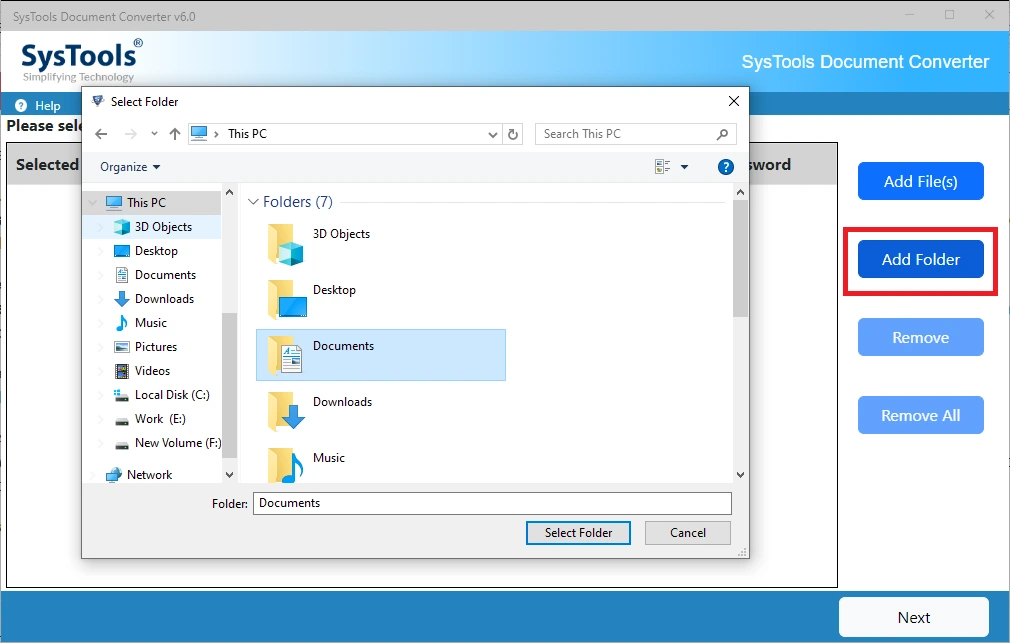Click the PC icon in address bar
The image size is (1010, 643).
coord(199,133)
